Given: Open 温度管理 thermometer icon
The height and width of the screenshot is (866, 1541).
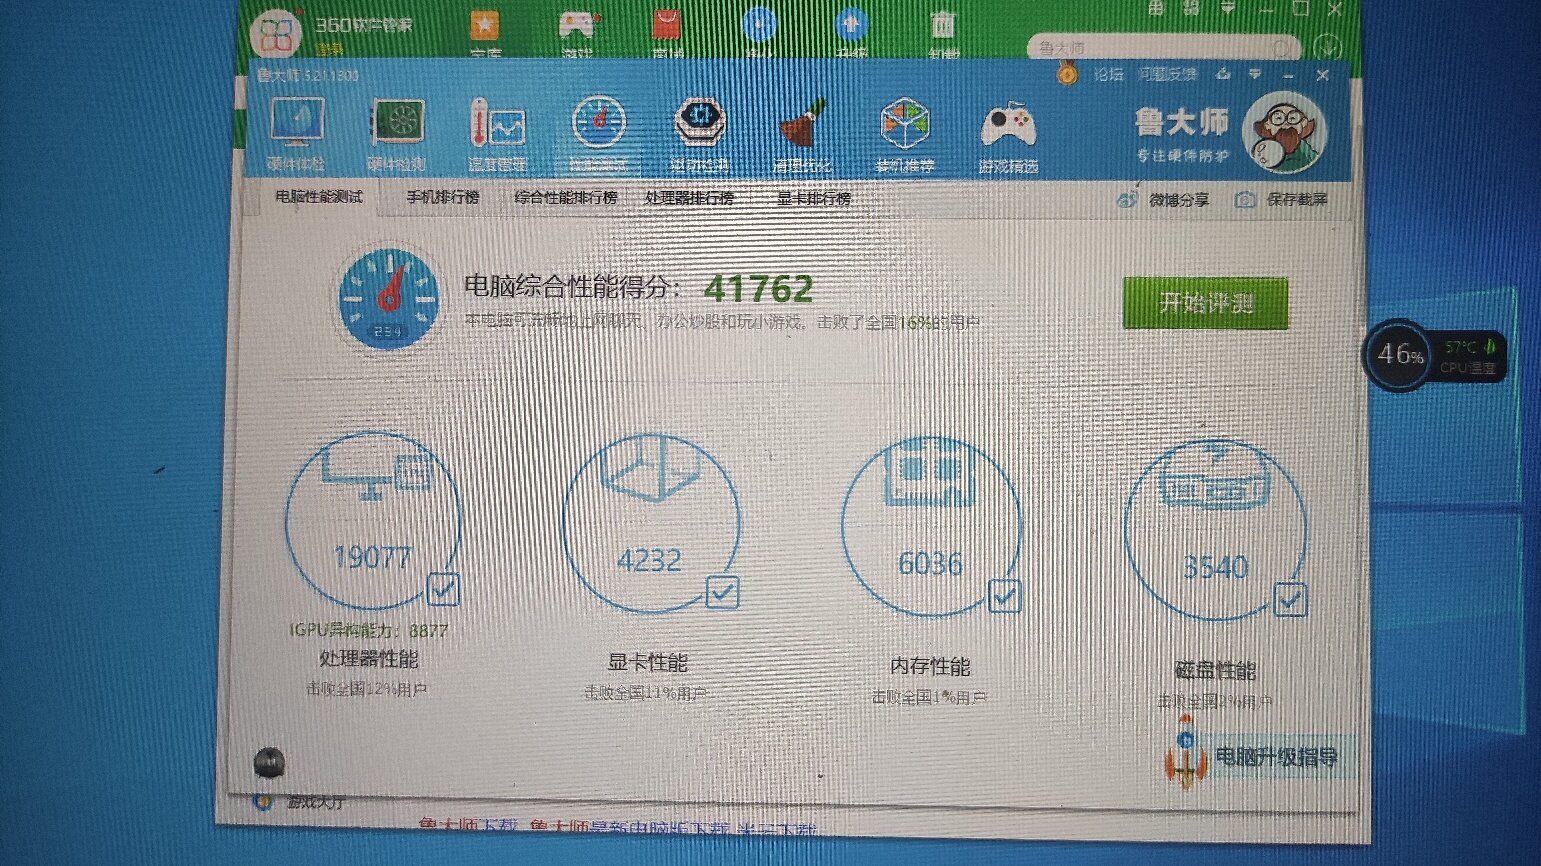Looking at the screenshot, I should (497, 134).
